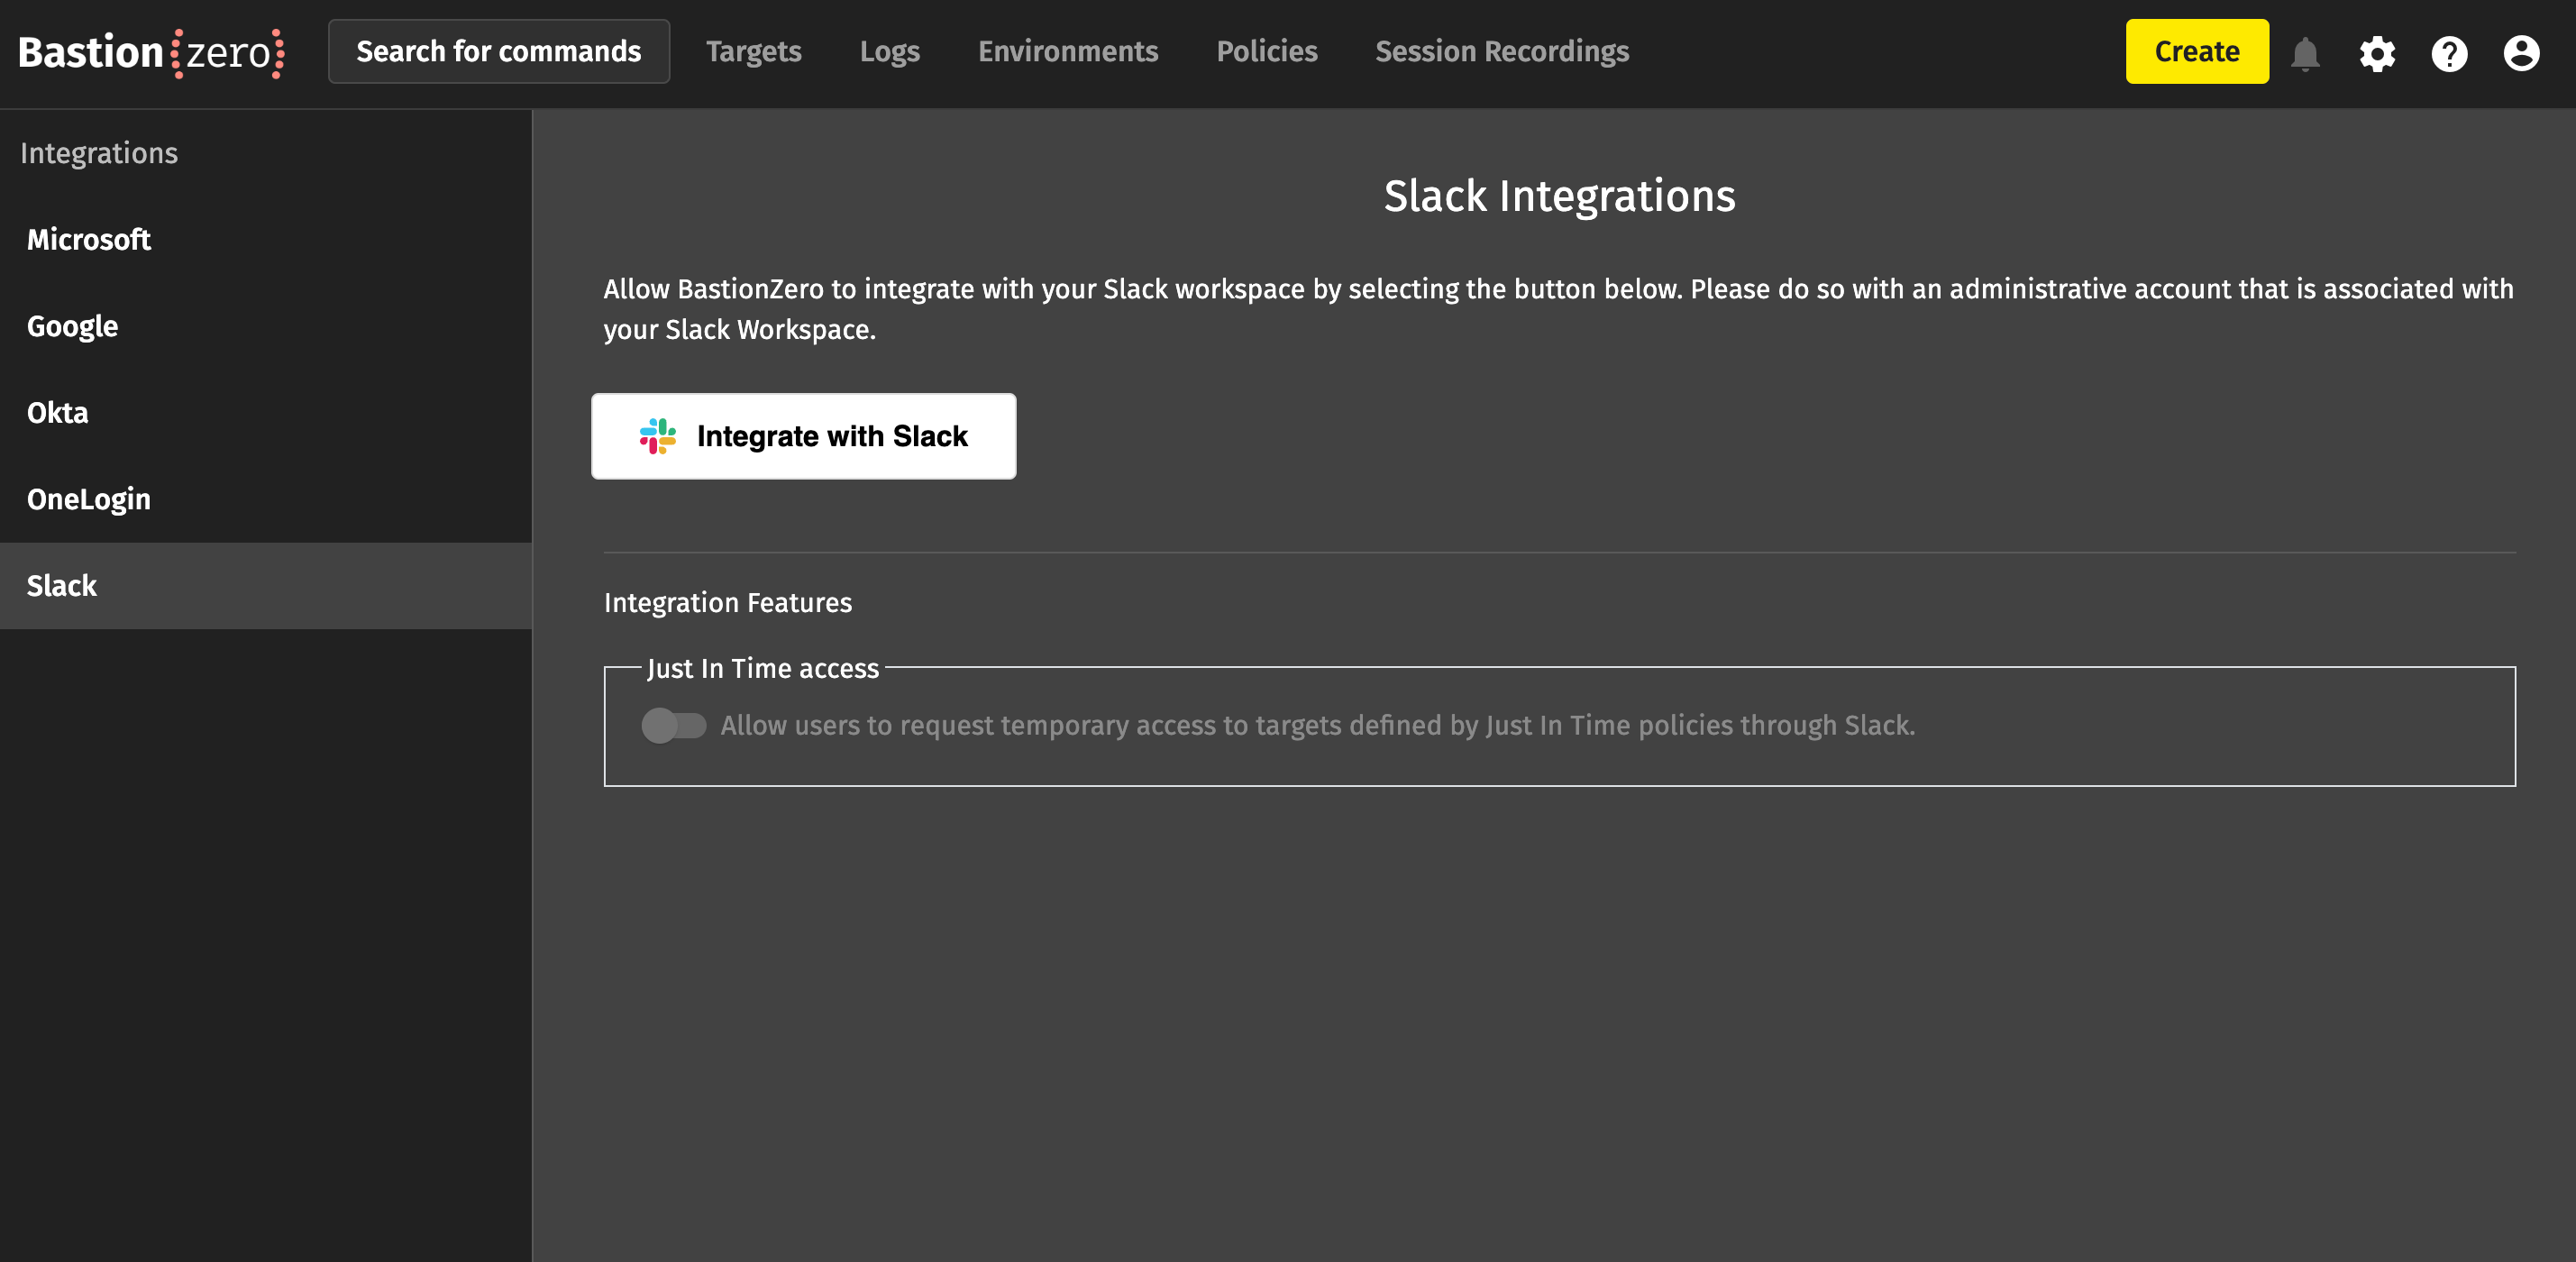Open the user account profile icon
The height and width of the screenshot is (1262, 2576).
point(2521,53)
